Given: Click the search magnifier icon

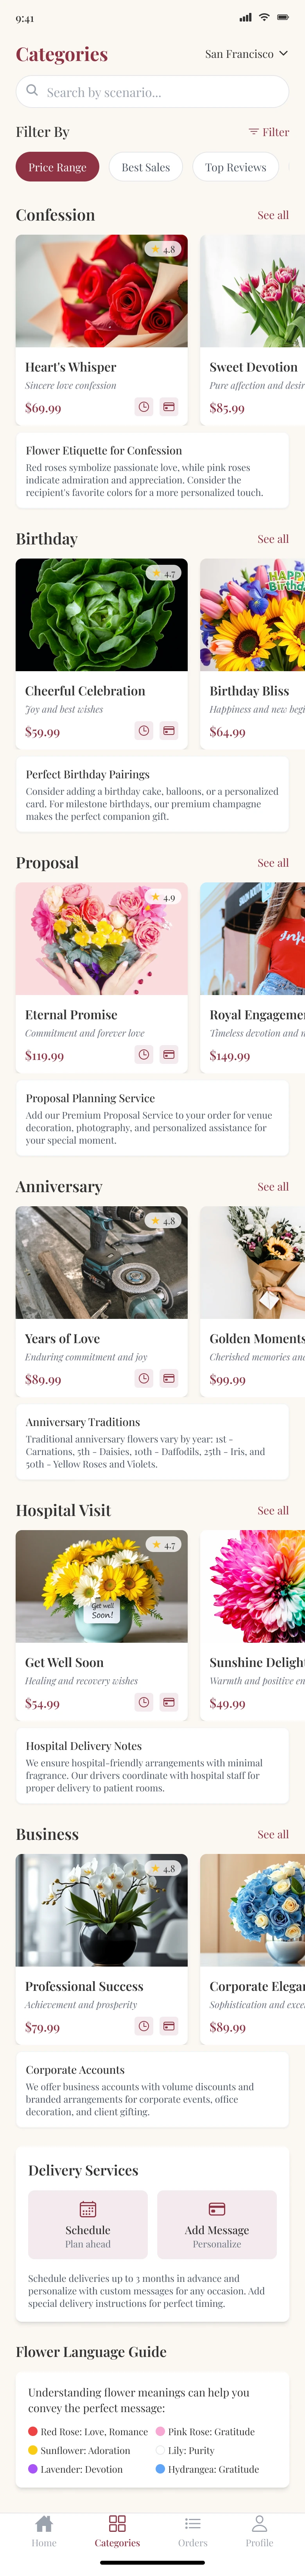Looking at the screenshot, I should tap(33, 91).
